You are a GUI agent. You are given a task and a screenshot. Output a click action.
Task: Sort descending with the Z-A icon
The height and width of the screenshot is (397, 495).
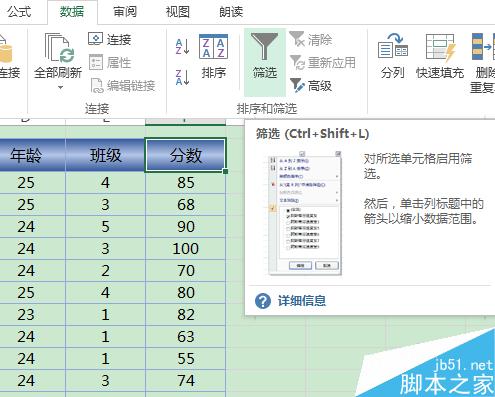point(182,77)
